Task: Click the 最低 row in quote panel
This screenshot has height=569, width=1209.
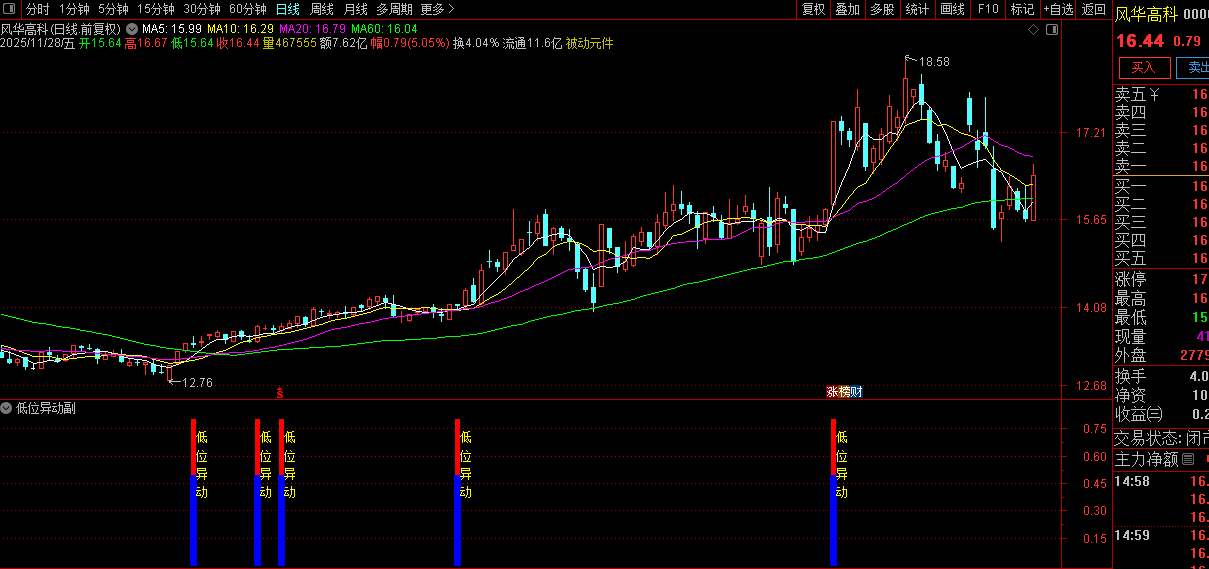Action: pos(1161,317)
